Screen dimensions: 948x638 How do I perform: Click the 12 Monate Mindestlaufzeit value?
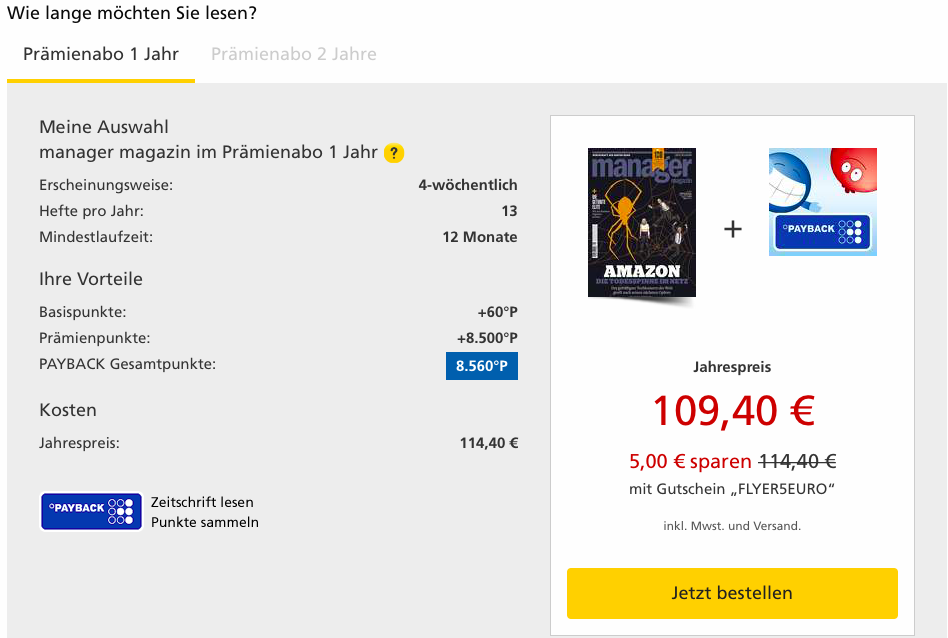coord(480,237)
